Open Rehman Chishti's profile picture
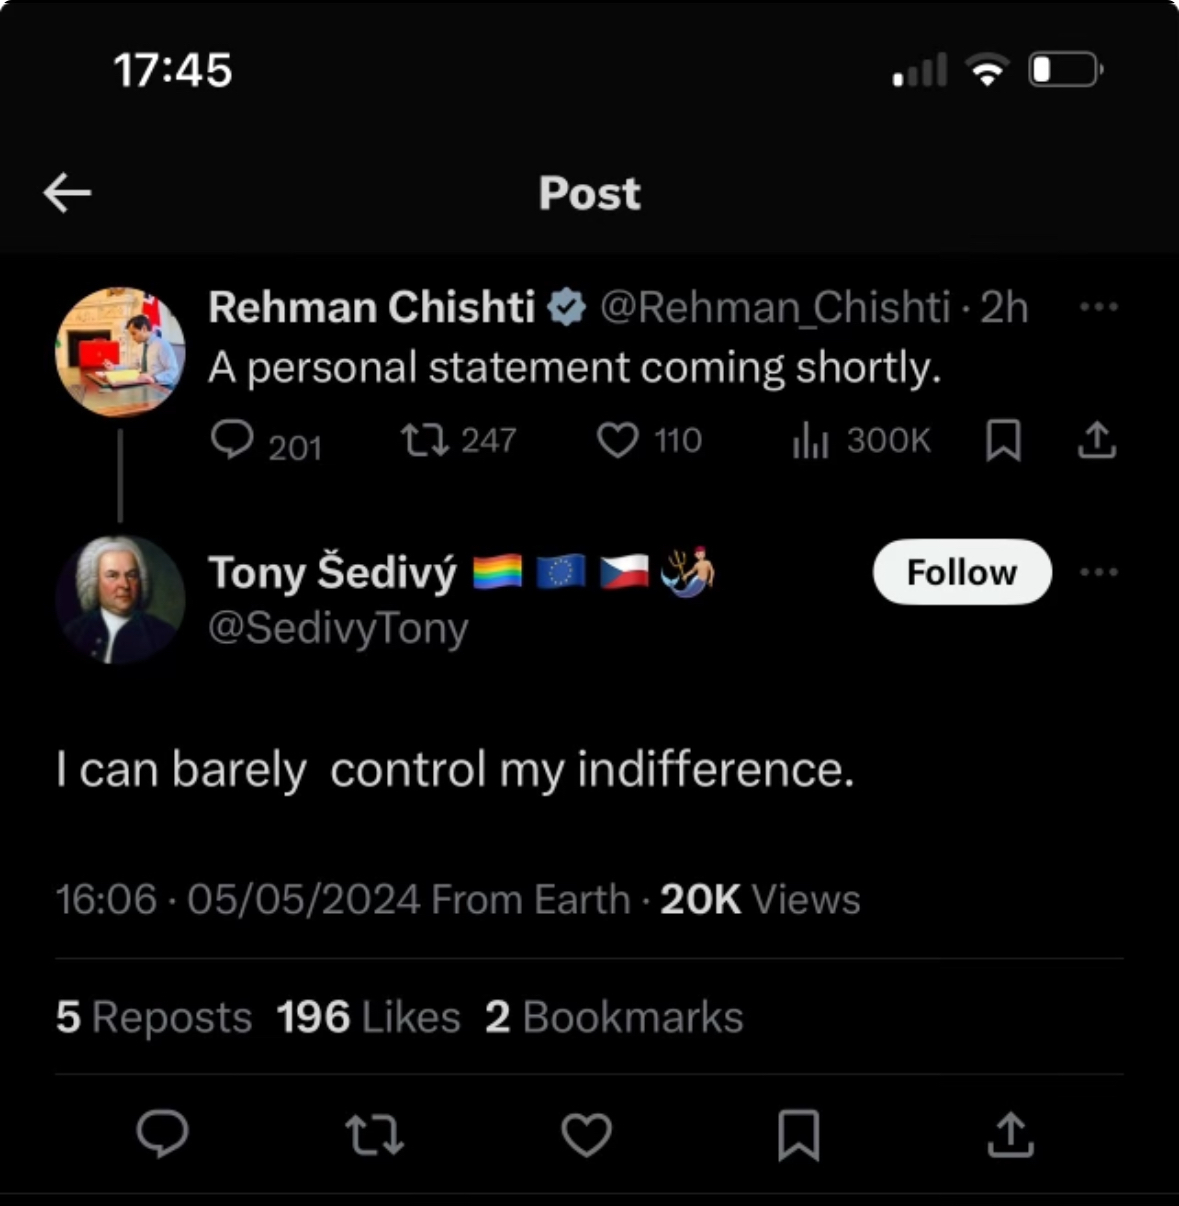 tap(120, 352)
